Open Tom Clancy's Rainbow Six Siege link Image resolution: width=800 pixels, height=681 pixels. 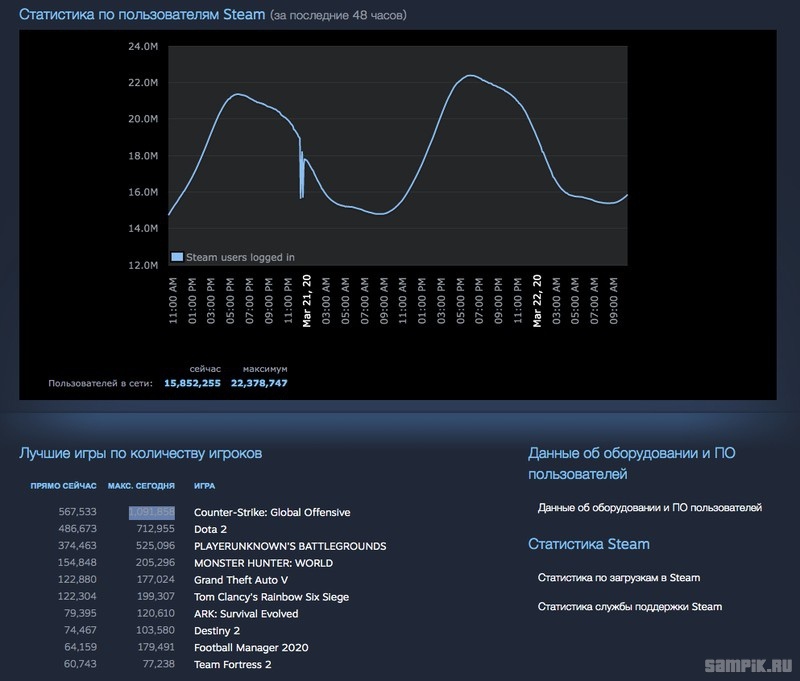[271, 597]
